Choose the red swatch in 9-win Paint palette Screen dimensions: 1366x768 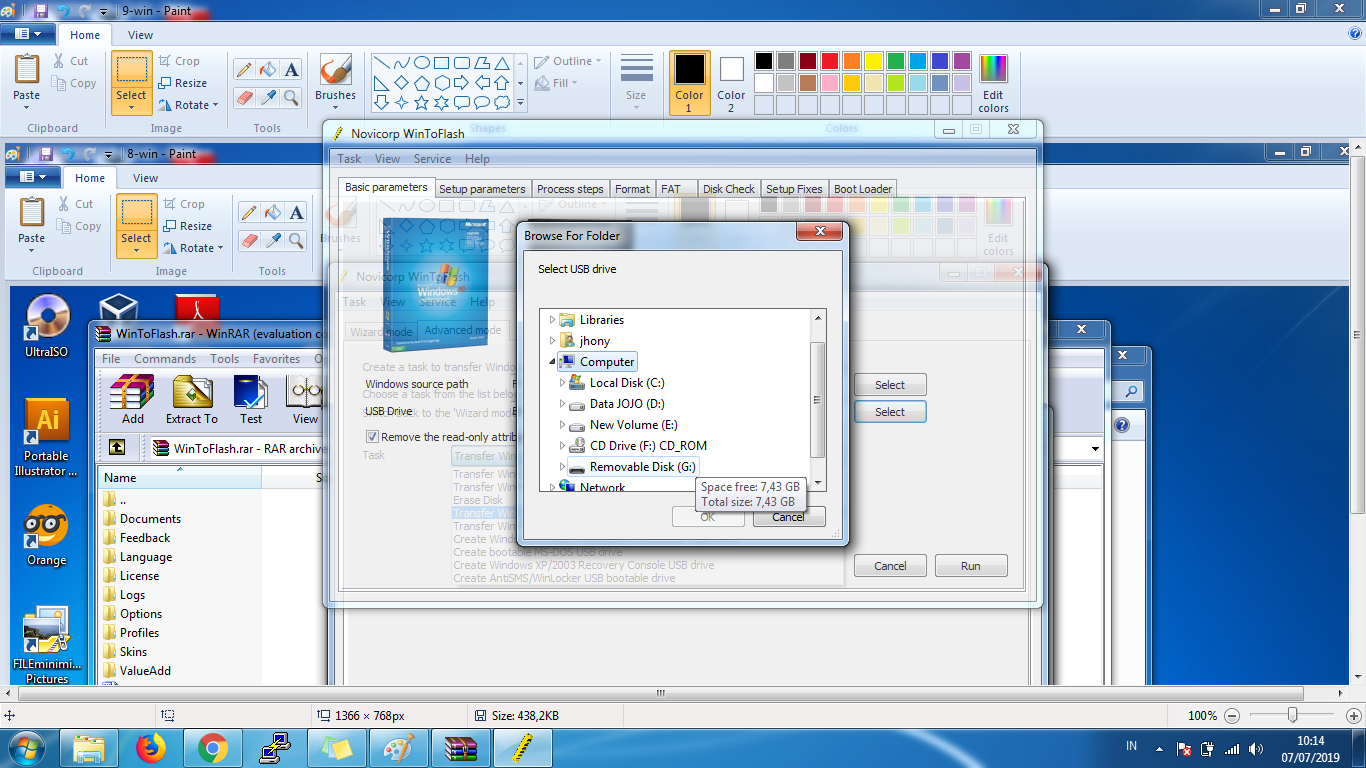pos(829,61)
